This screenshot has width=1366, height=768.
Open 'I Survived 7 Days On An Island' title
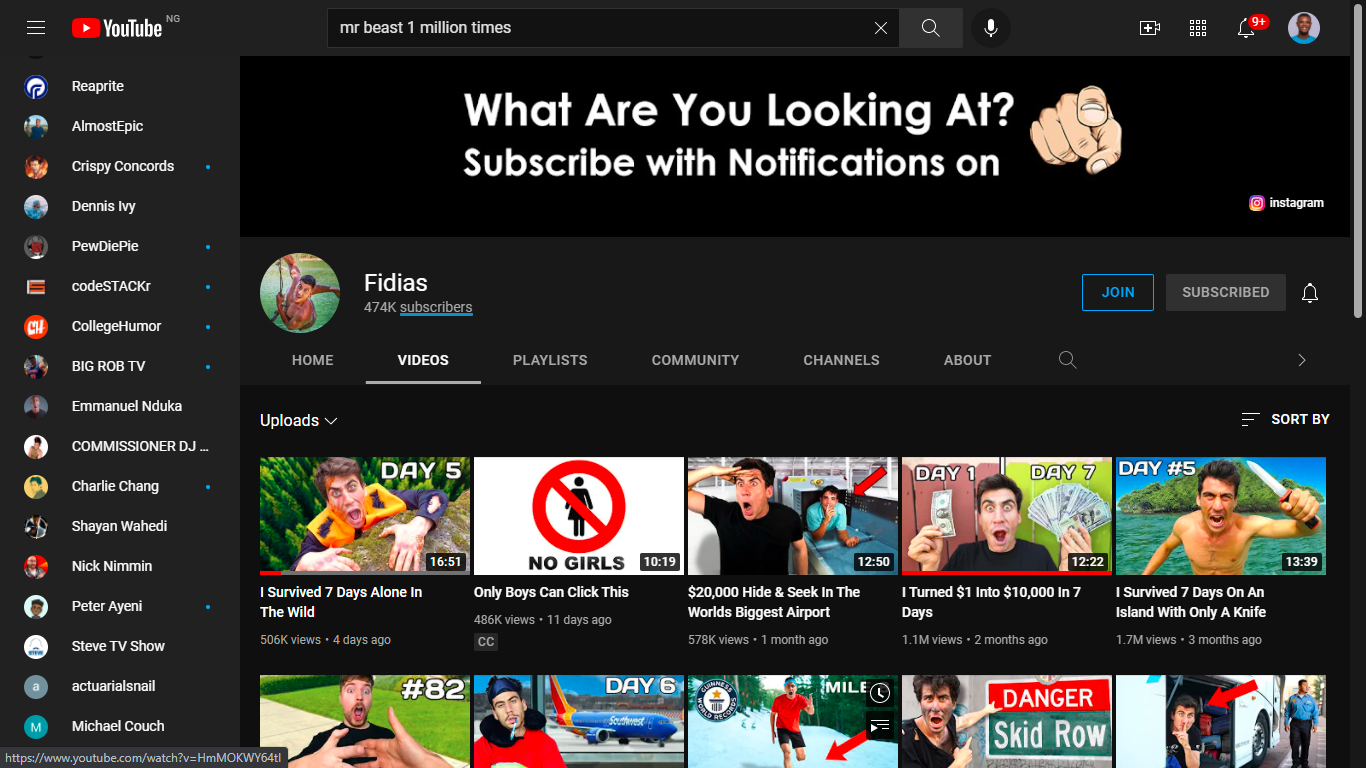1191,602
